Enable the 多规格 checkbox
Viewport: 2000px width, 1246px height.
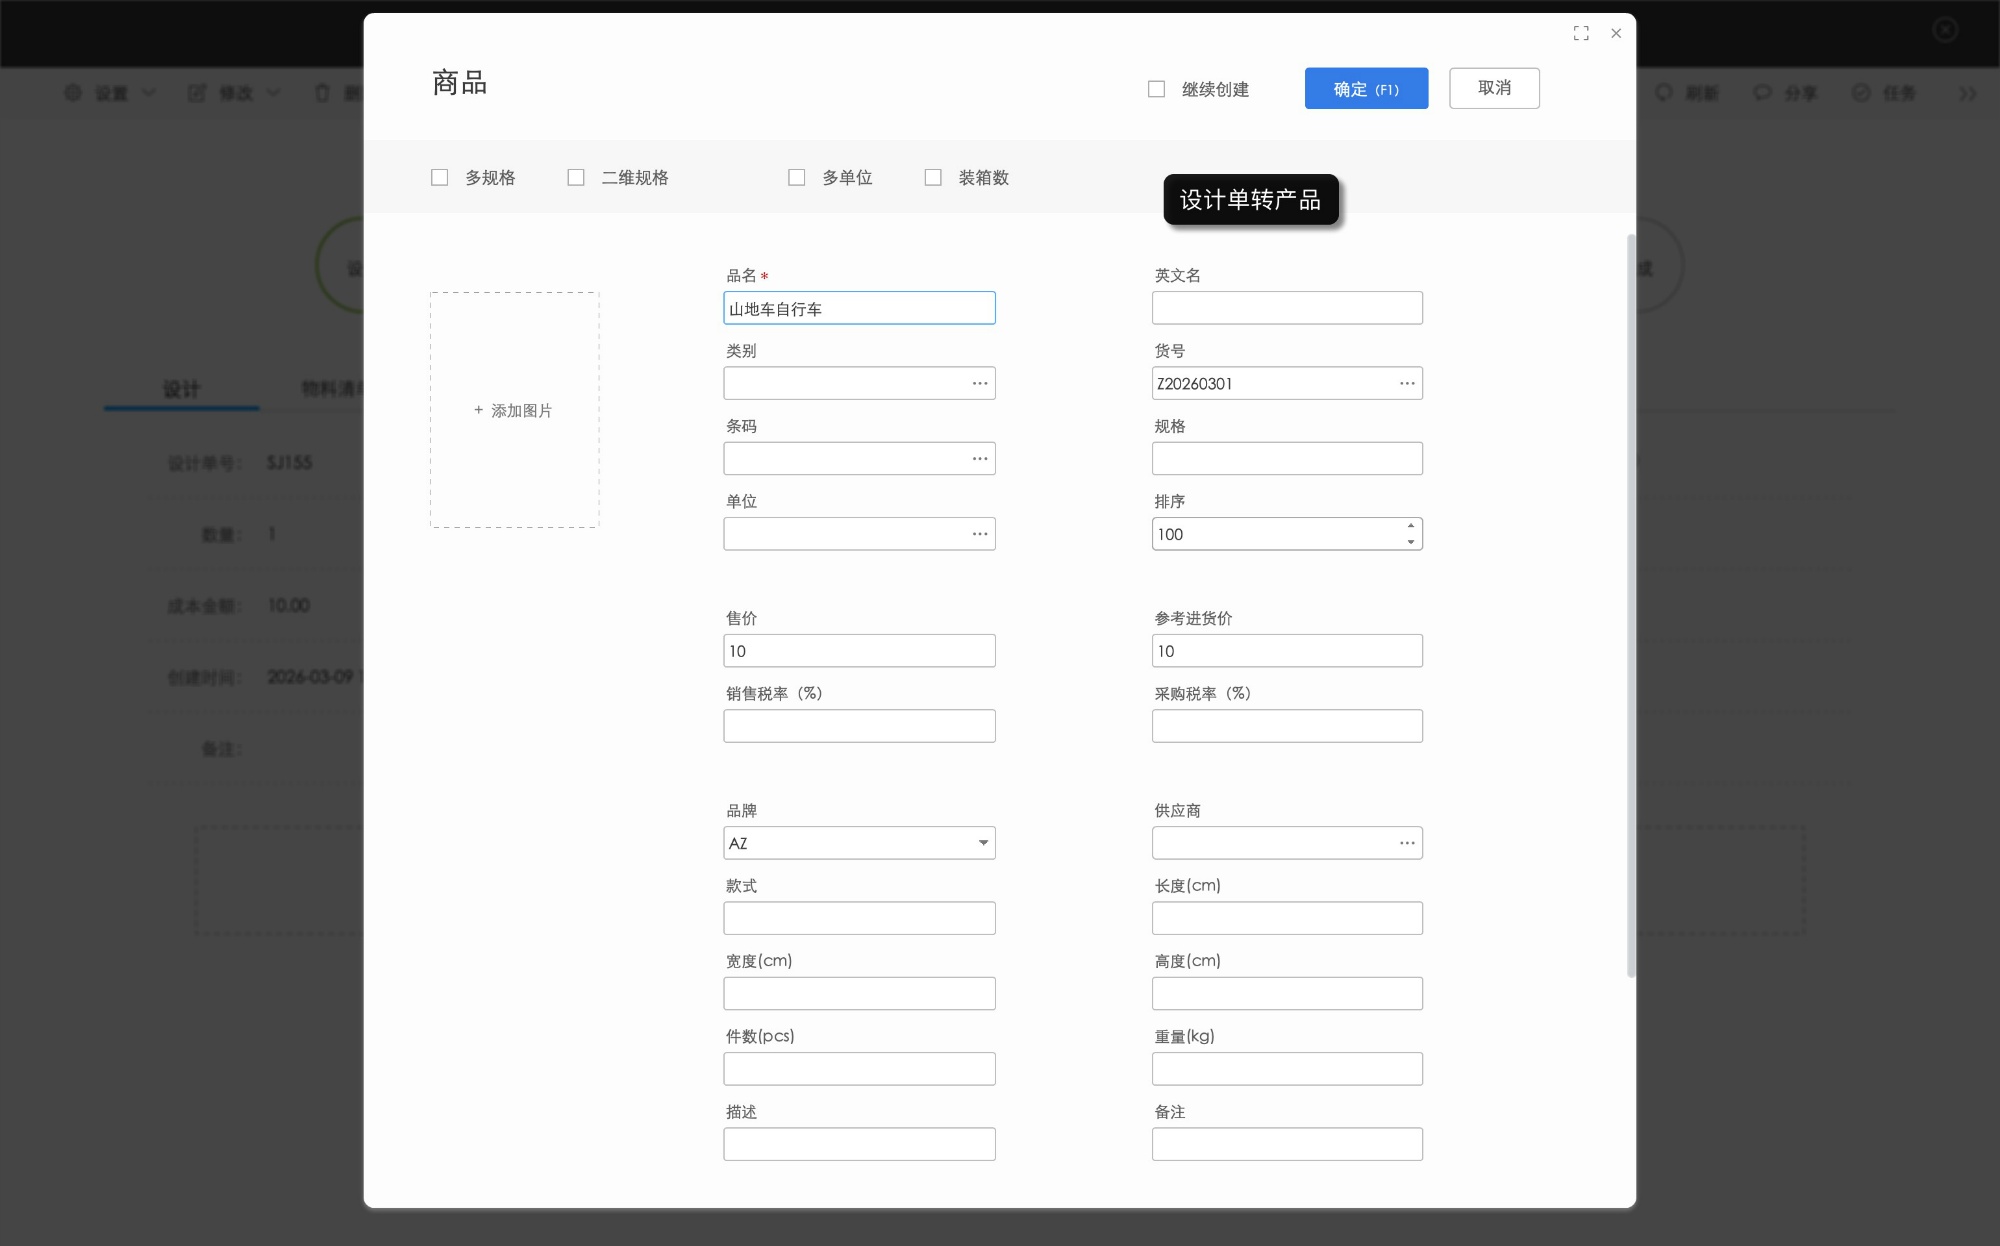click(439, 177)
